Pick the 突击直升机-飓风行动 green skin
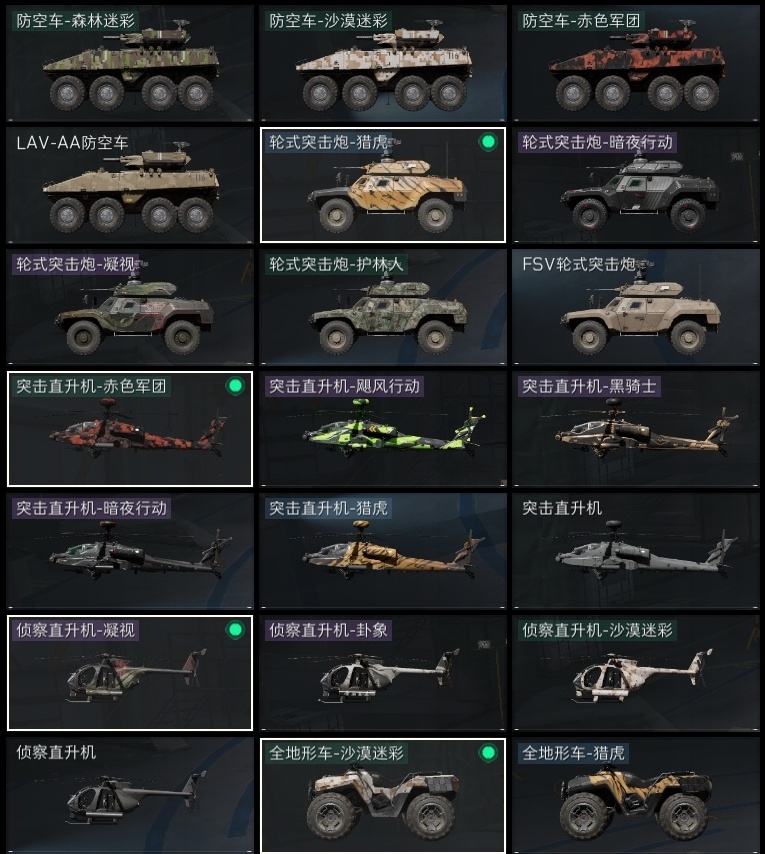 tap(383, 429)
